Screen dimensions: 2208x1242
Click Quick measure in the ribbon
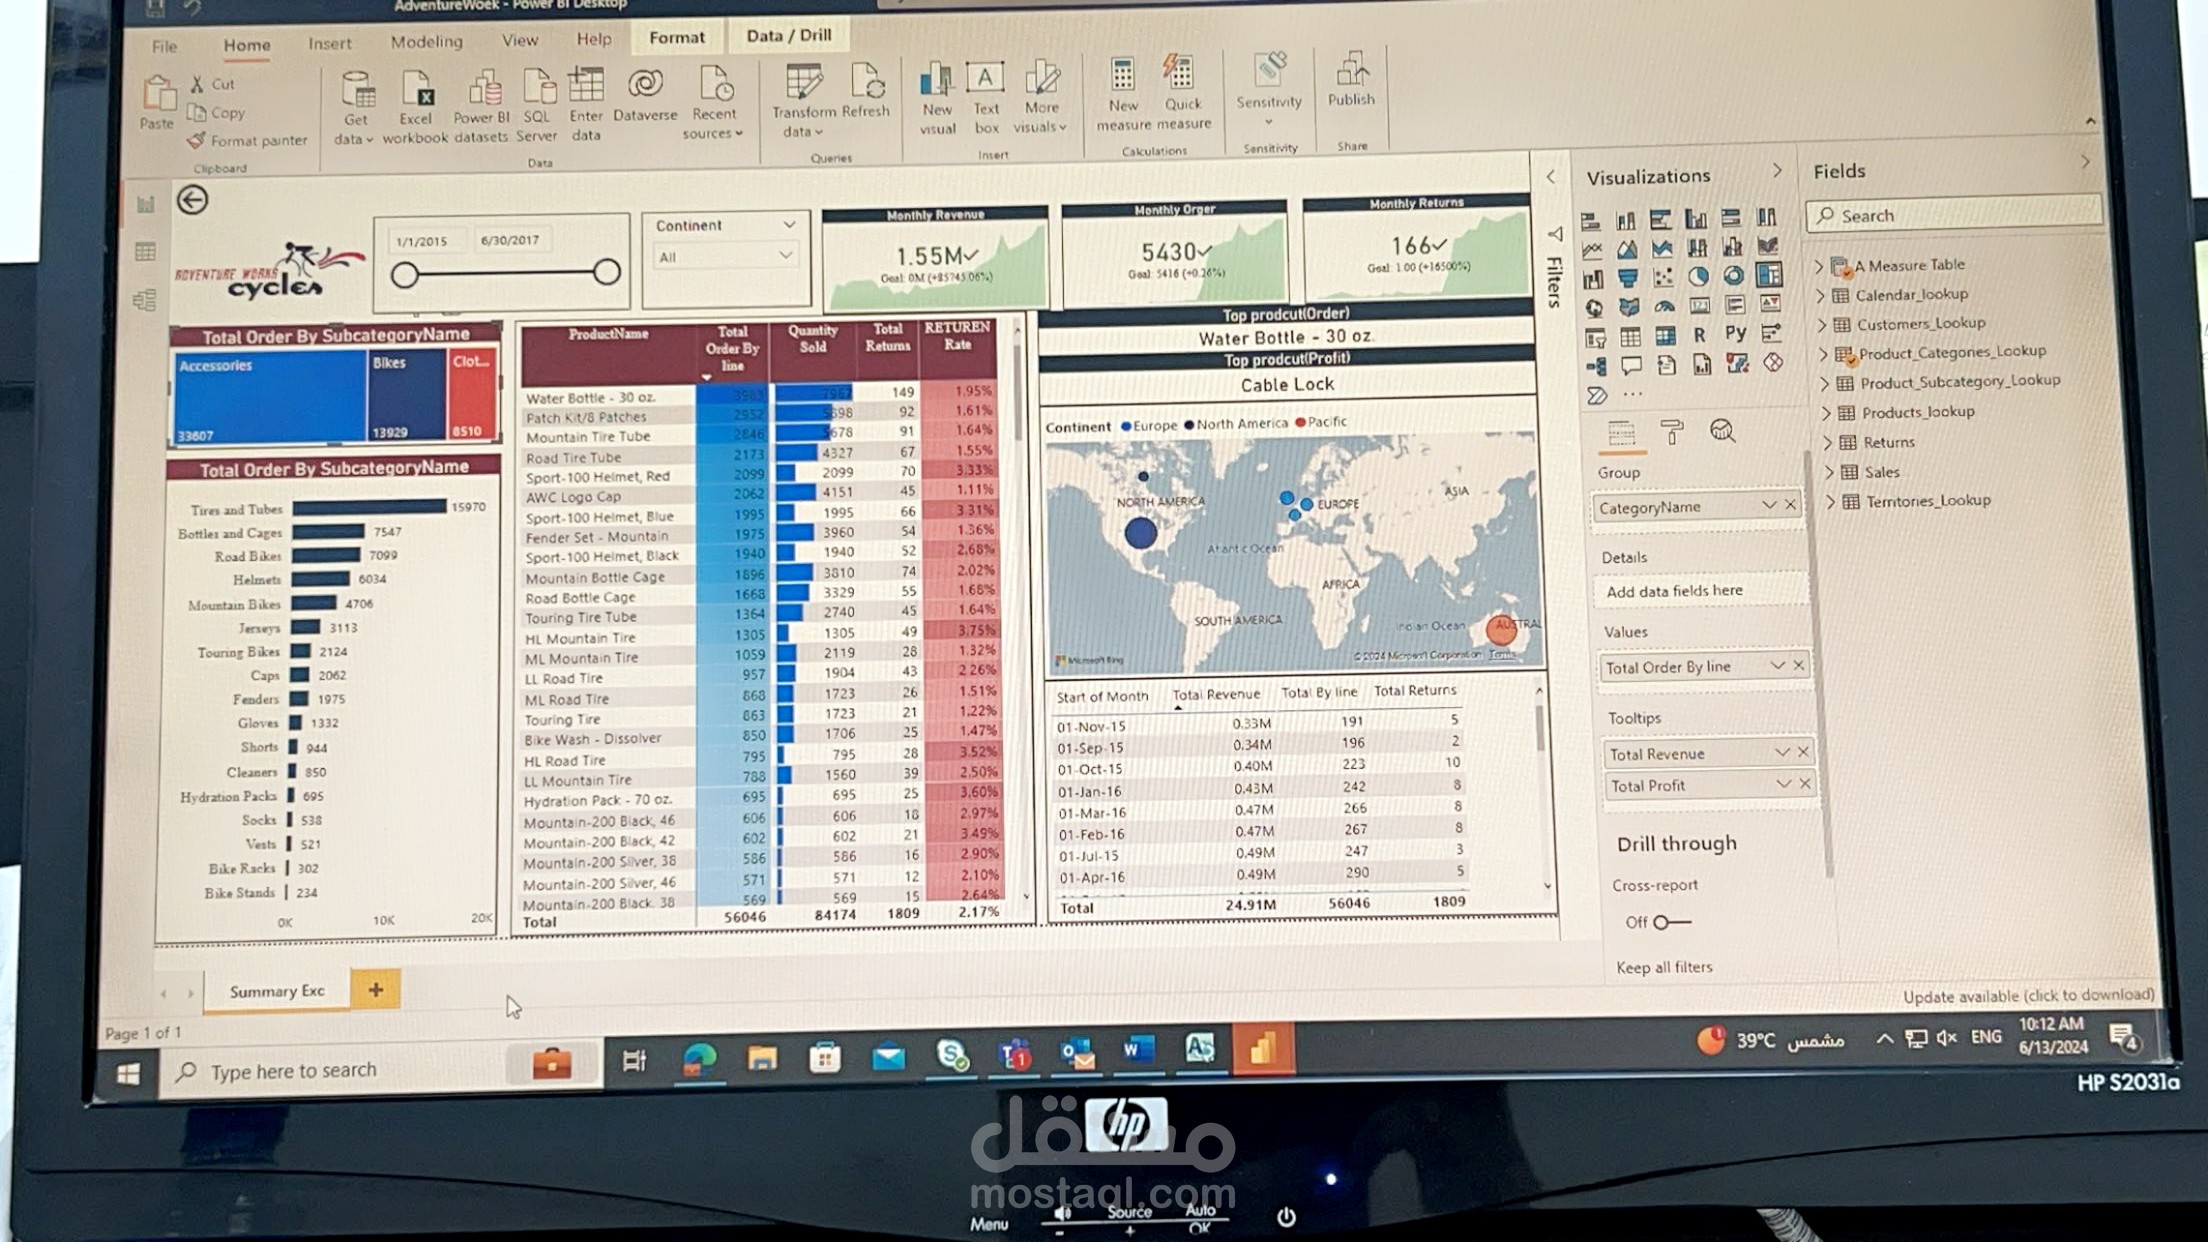pos(1183,93)
